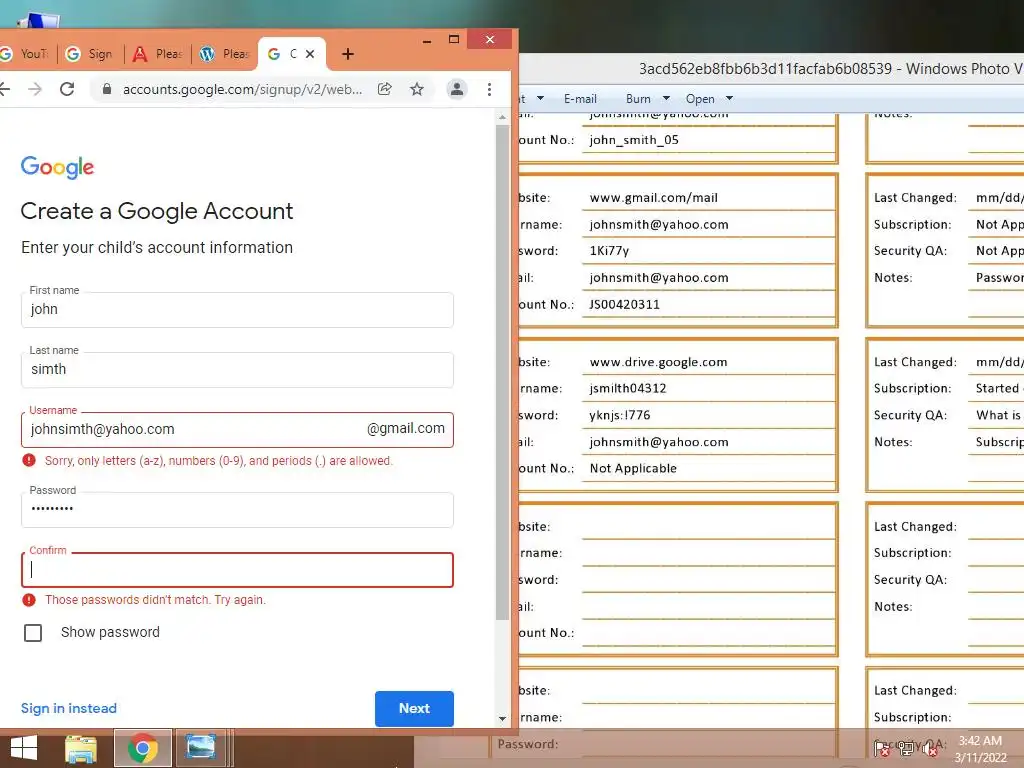Open Burn menu in Photo Viewer
The image size is (1024, 768).
point(638,99)
